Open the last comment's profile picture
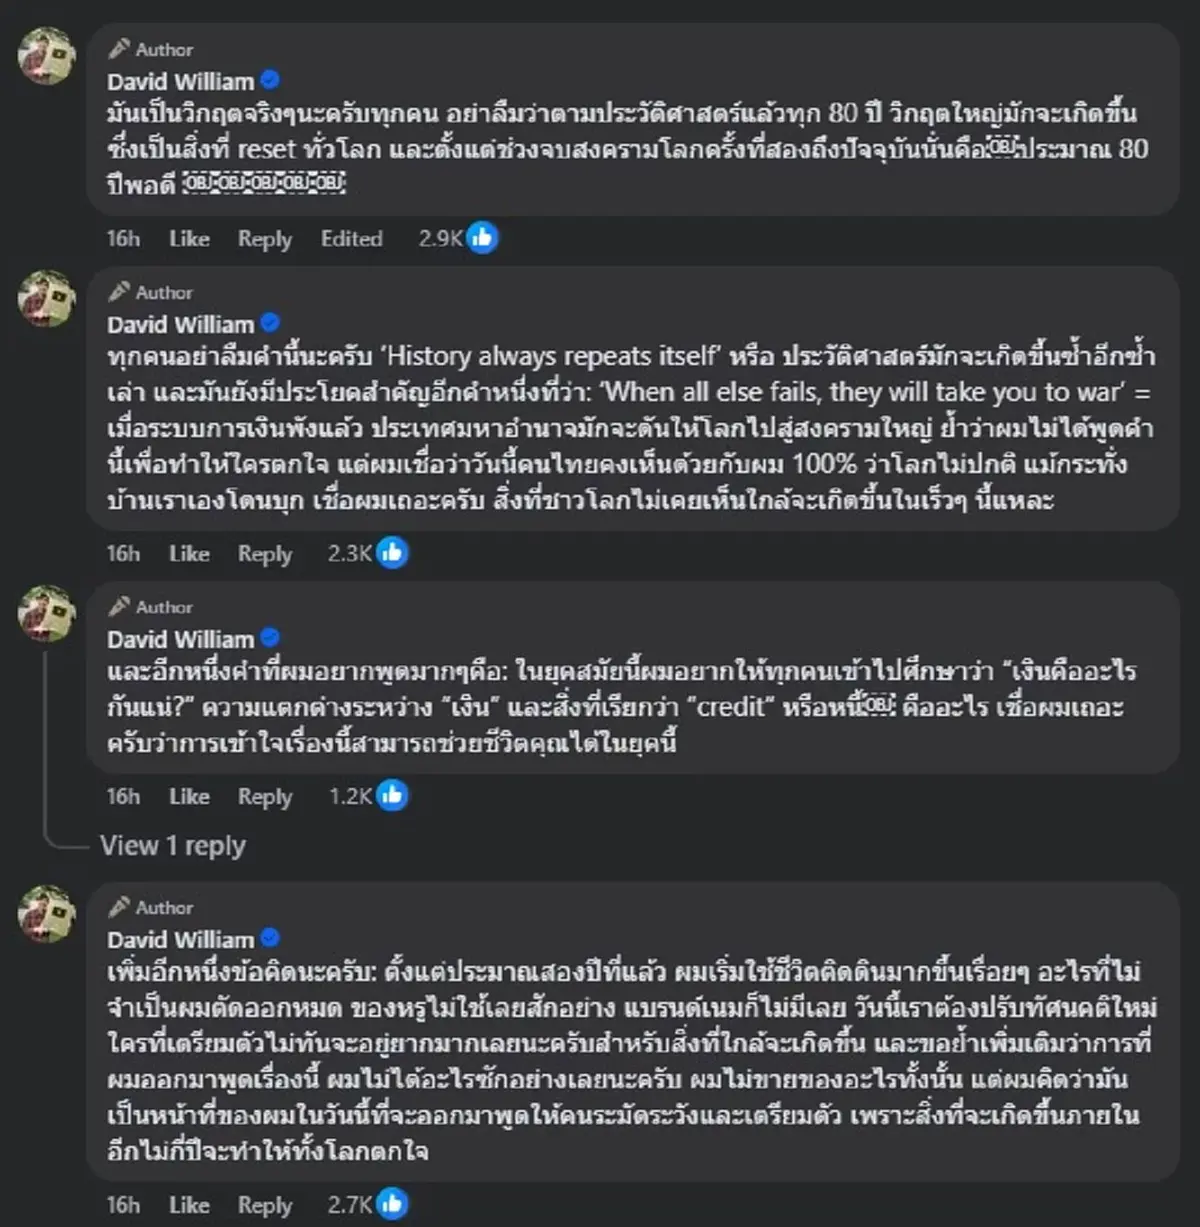The width and height of the screenshot is (1200, 1227). pos(47,913)
